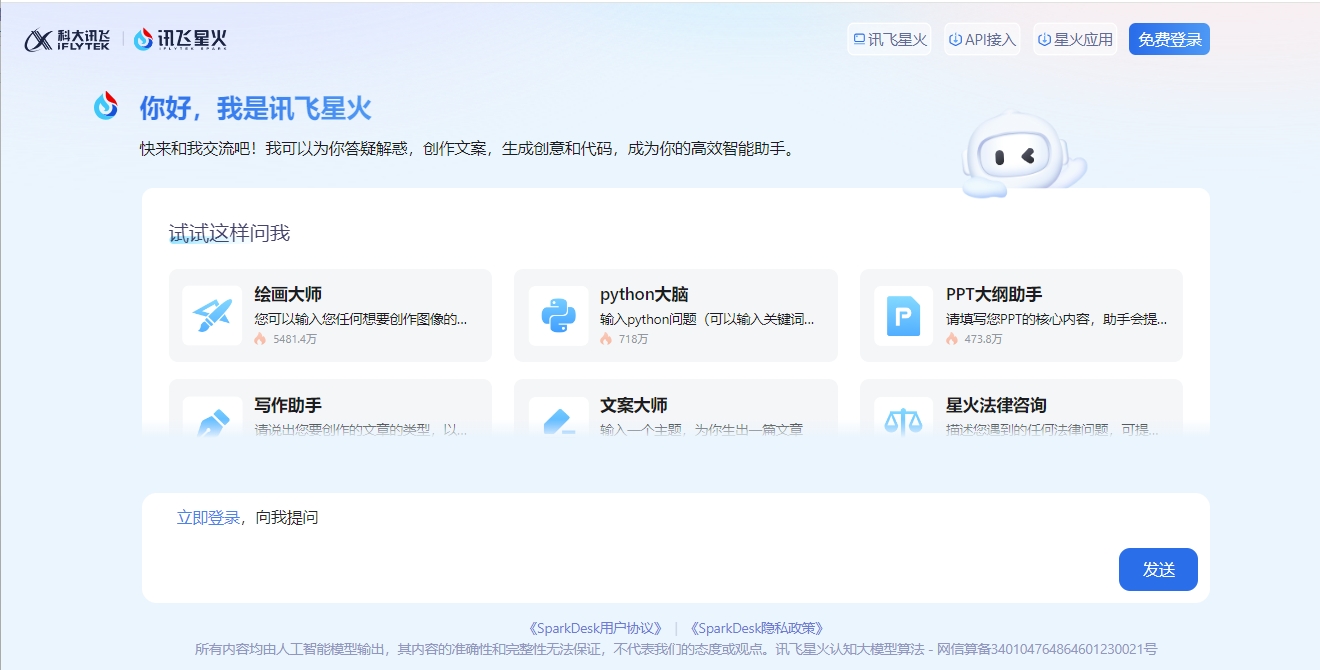Image resolution: width=1320 pixels, height=670 pixels.
Task: Select the python大脑 card title
Action: pos(644,294)
